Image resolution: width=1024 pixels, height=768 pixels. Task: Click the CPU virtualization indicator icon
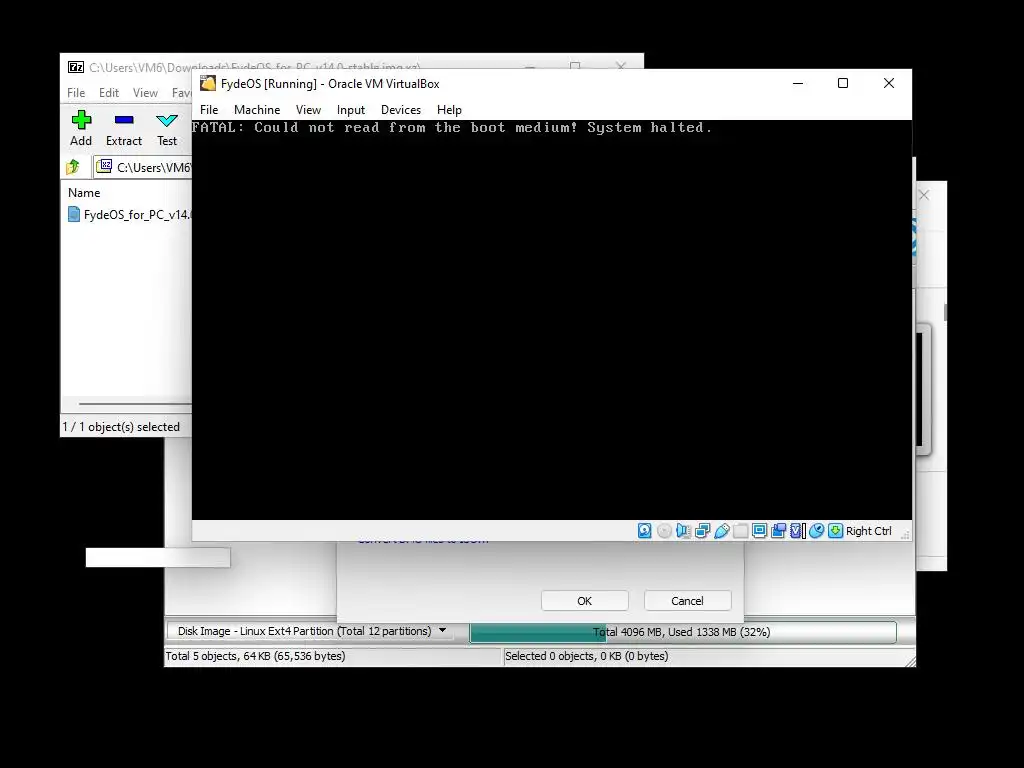pyautogui.click(x=797, y=531)
